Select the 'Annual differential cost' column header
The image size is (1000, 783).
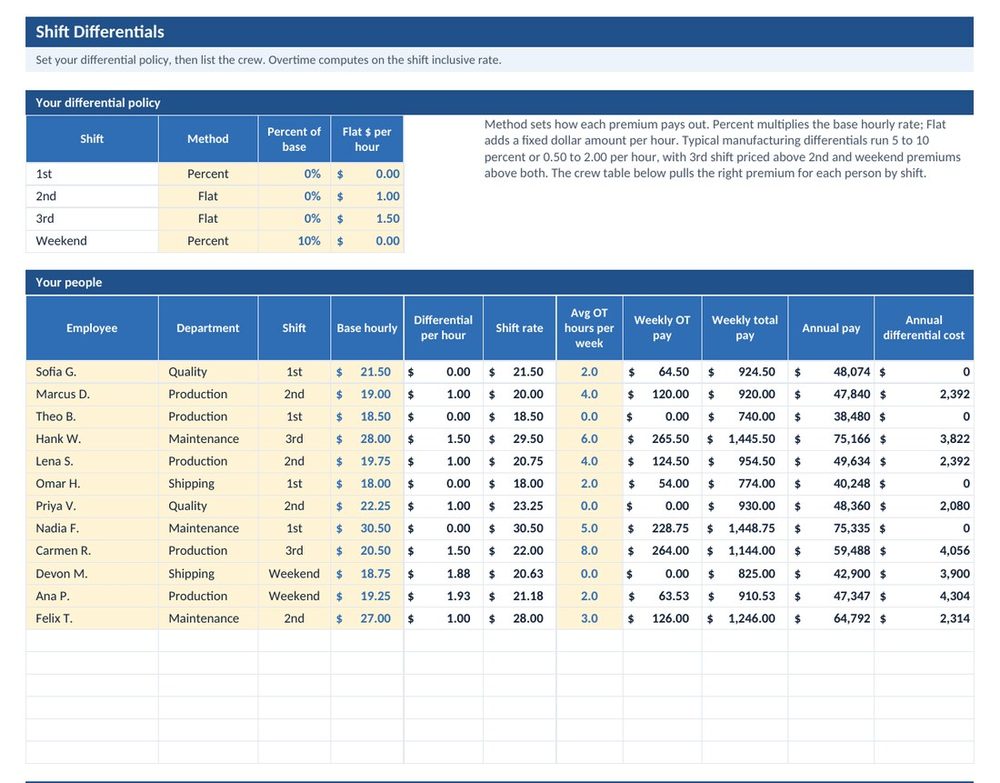(x=923, y=328)
